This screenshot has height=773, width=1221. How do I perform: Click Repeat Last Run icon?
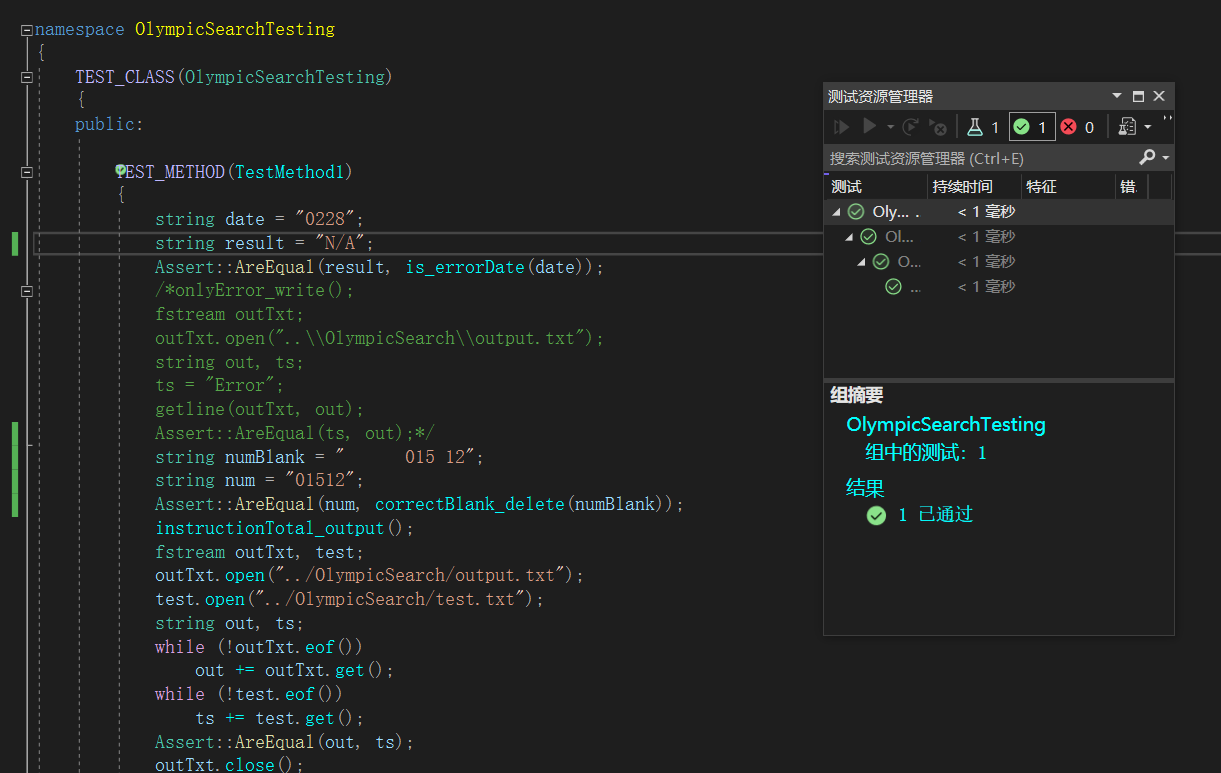pos(911,127)
